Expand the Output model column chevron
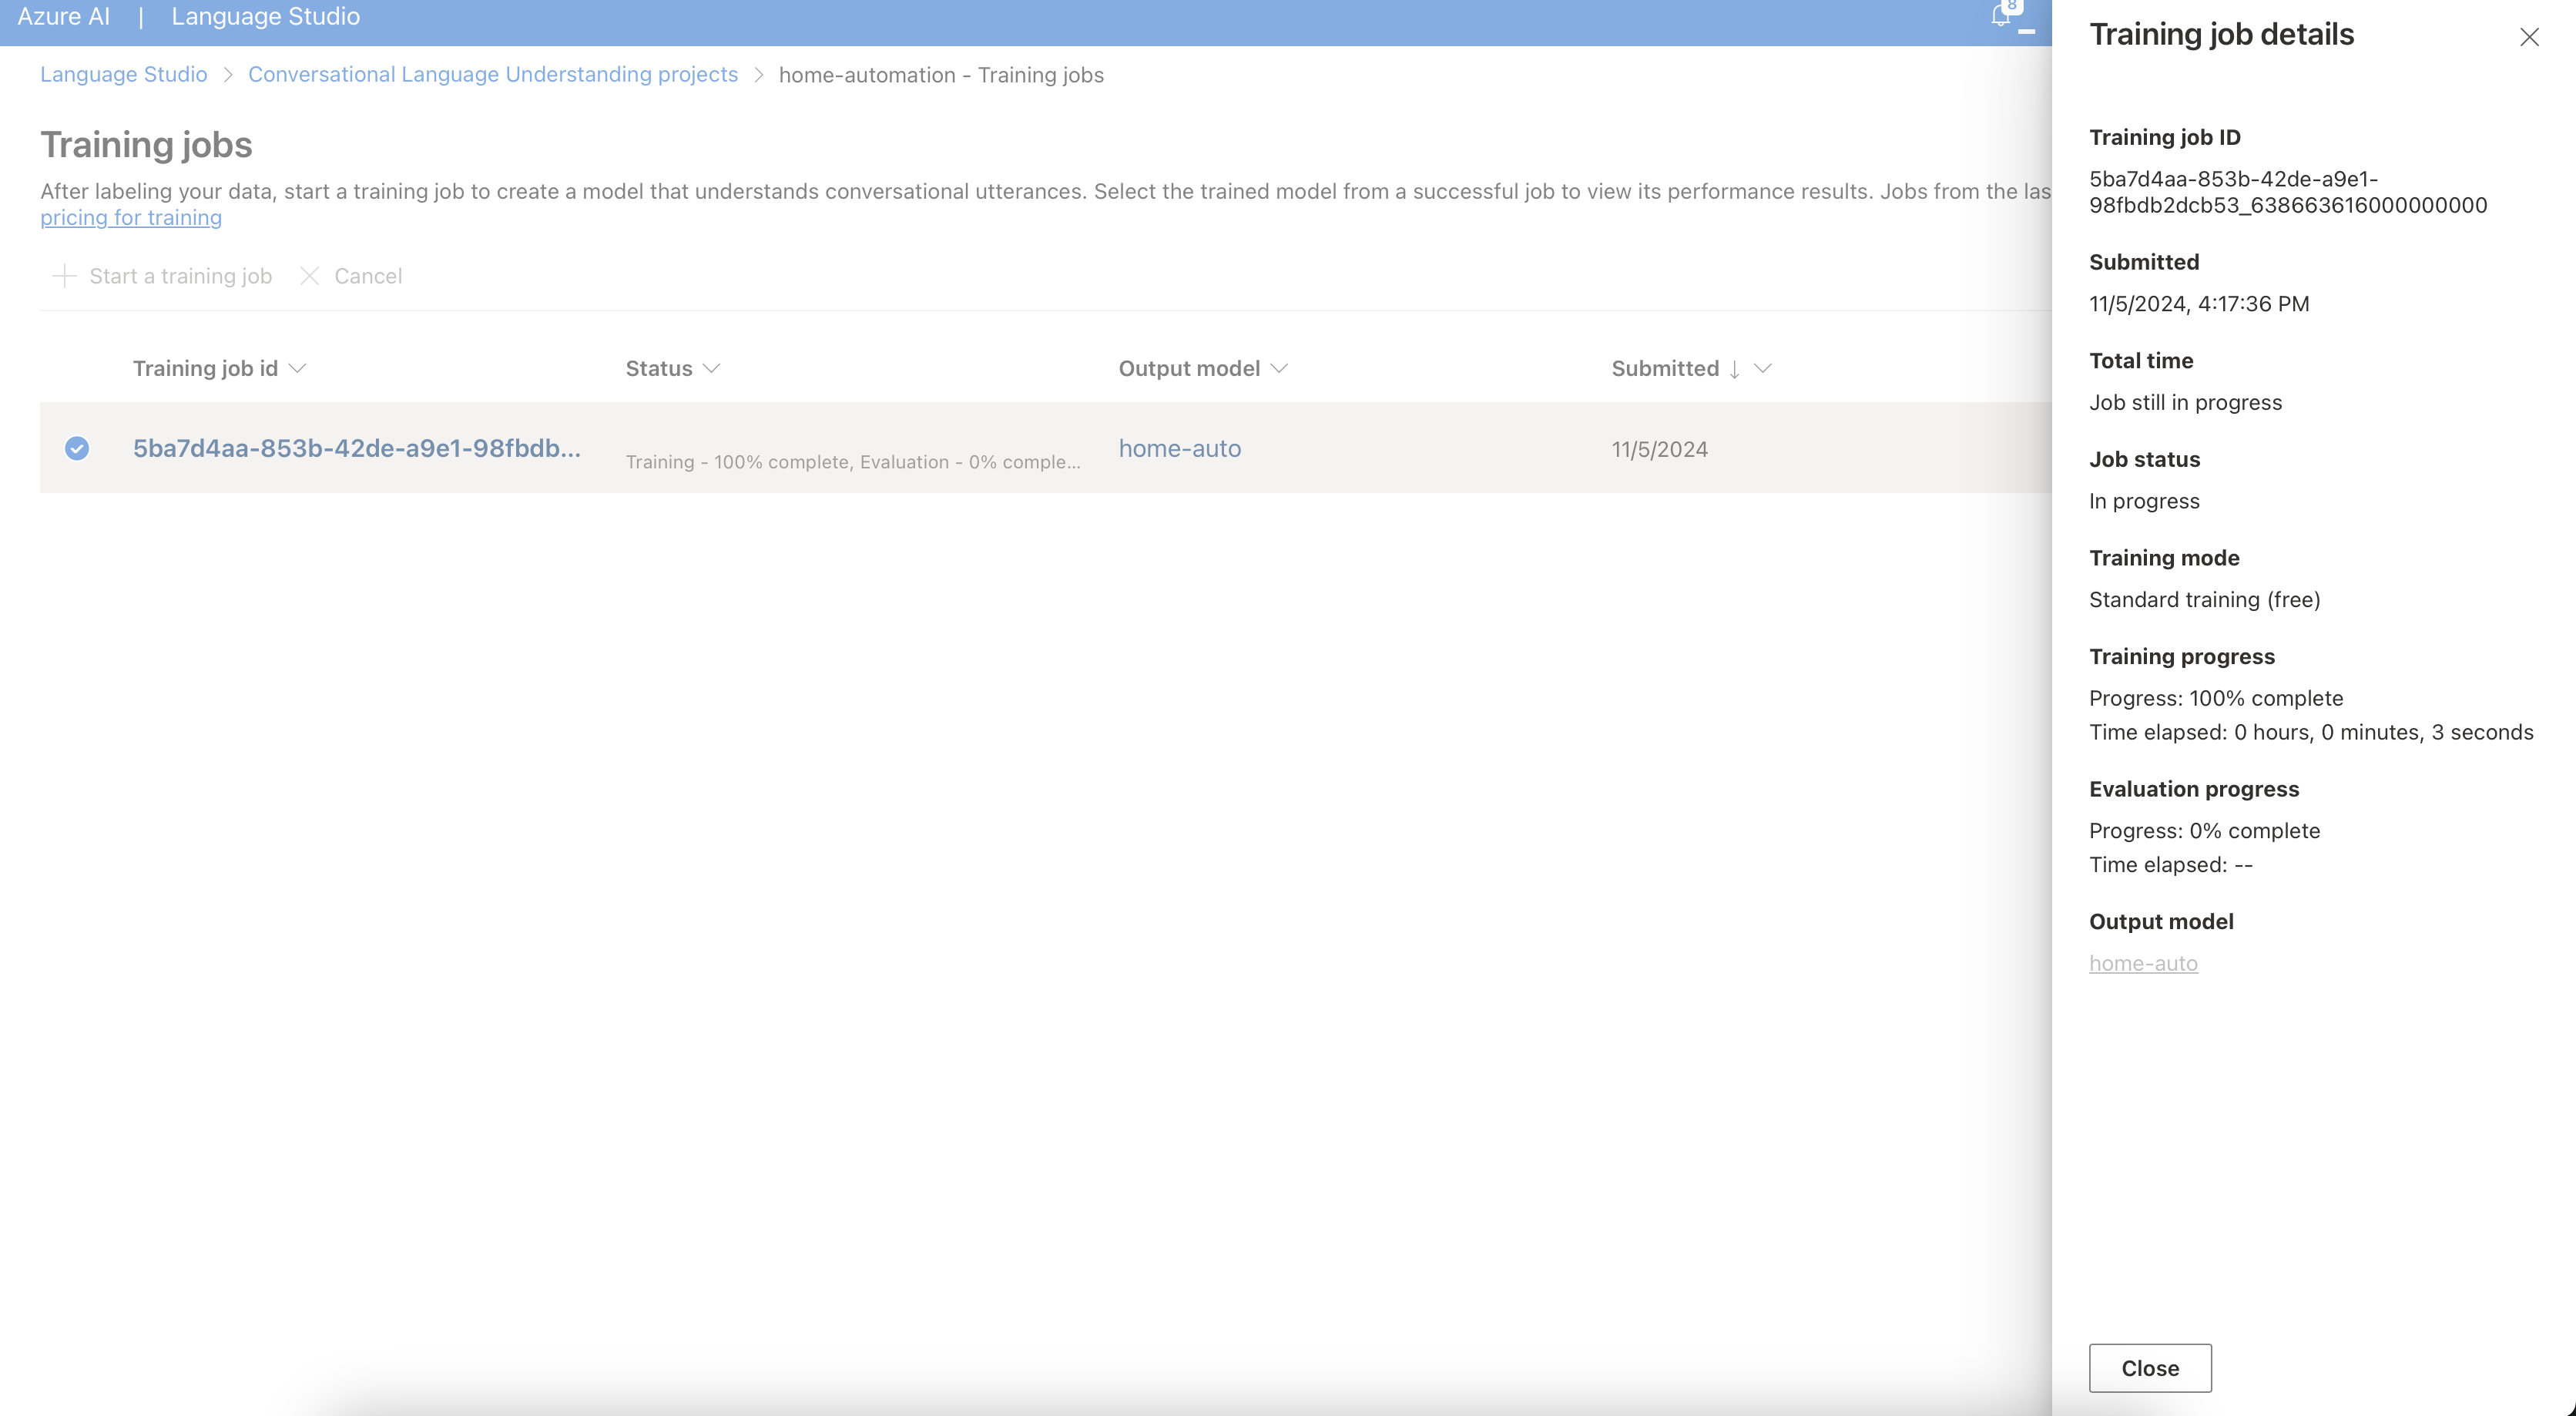This screenshot has width=2576, height=1416. 1279,368
